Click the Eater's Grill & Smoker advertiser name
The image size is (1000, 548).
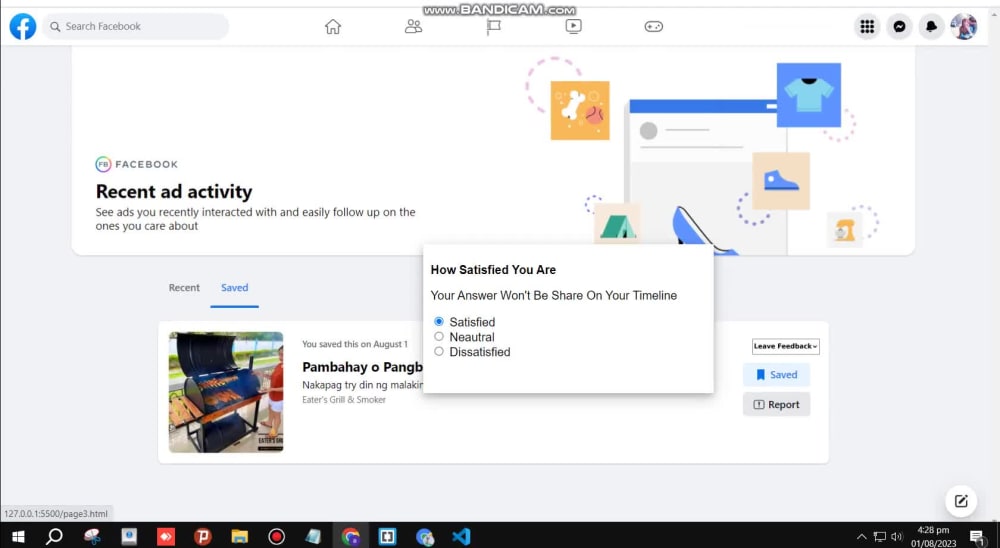[x=344, y=400]
